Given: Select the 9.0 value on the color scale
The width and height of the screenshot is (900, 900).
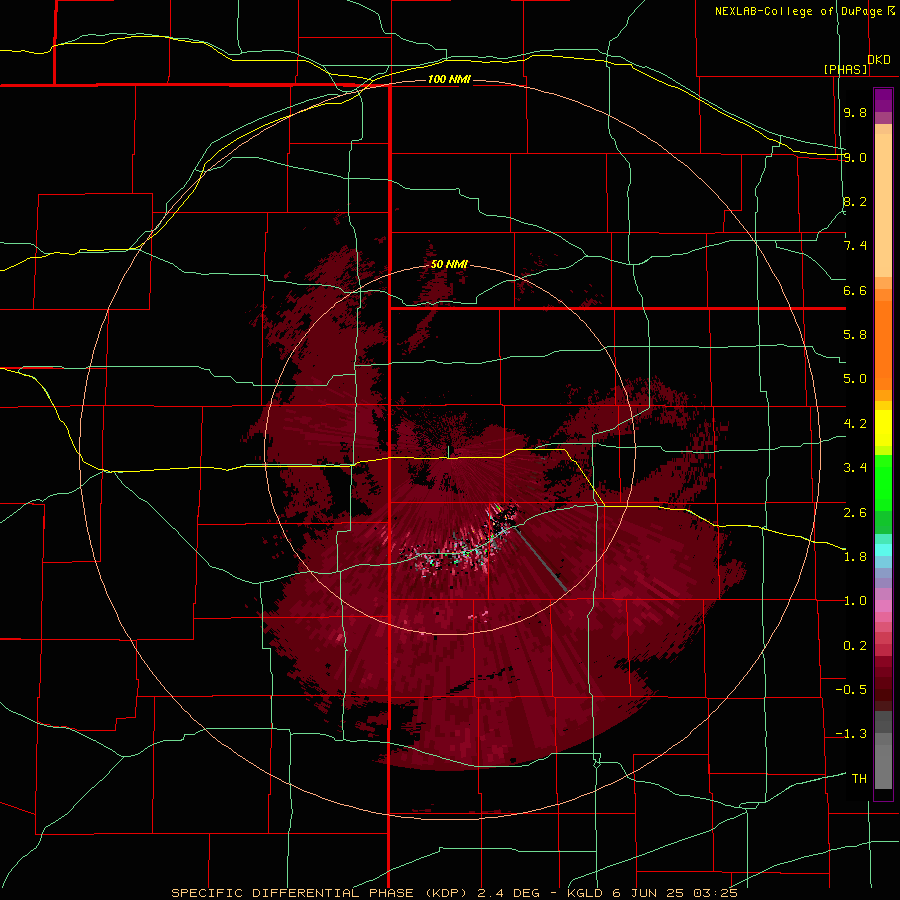Looking at the screenshot, I should click(855, 157).
